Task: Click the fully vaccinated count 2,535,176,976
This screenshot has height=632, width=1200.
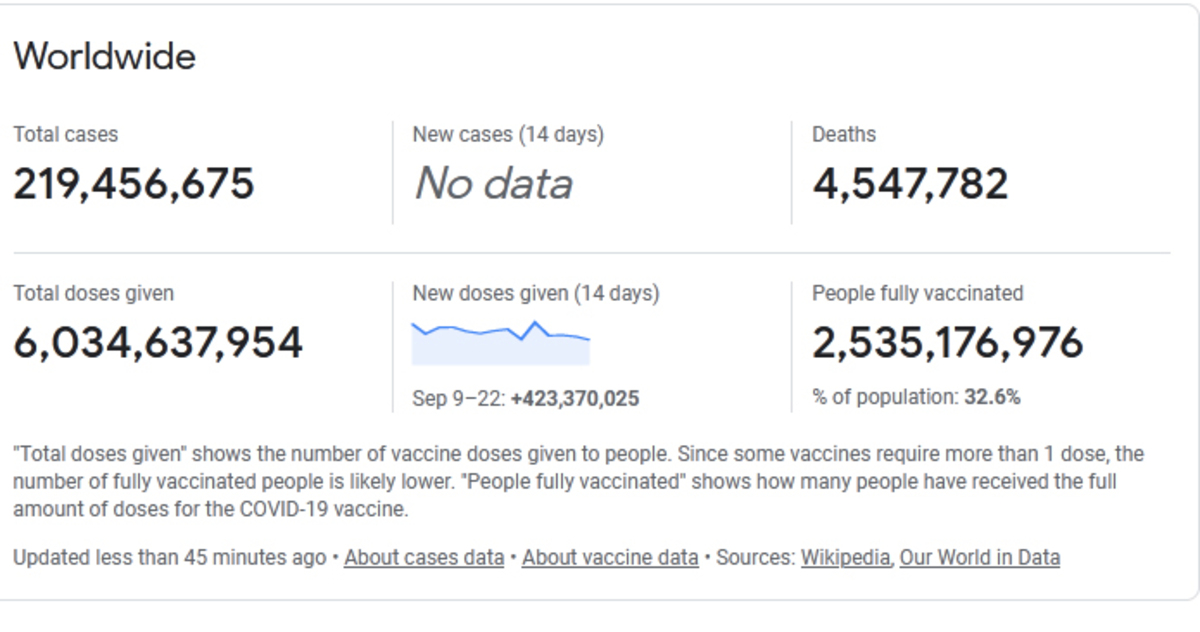Action: pyautogui.click(x=947, y=343)
